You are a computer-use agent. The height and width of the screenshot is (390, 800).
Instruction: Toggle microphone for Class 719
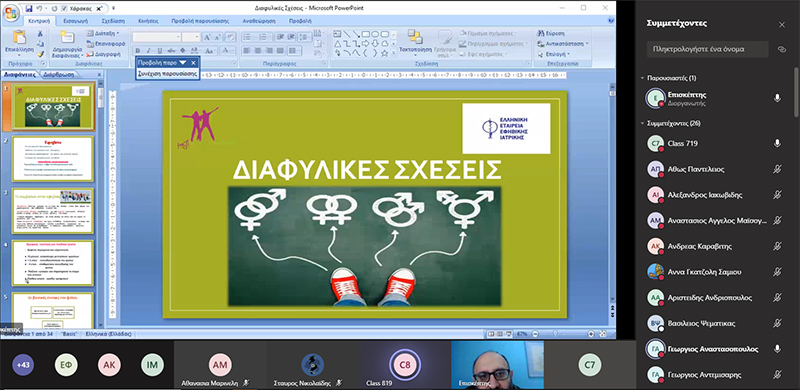[x=777, y=143]
